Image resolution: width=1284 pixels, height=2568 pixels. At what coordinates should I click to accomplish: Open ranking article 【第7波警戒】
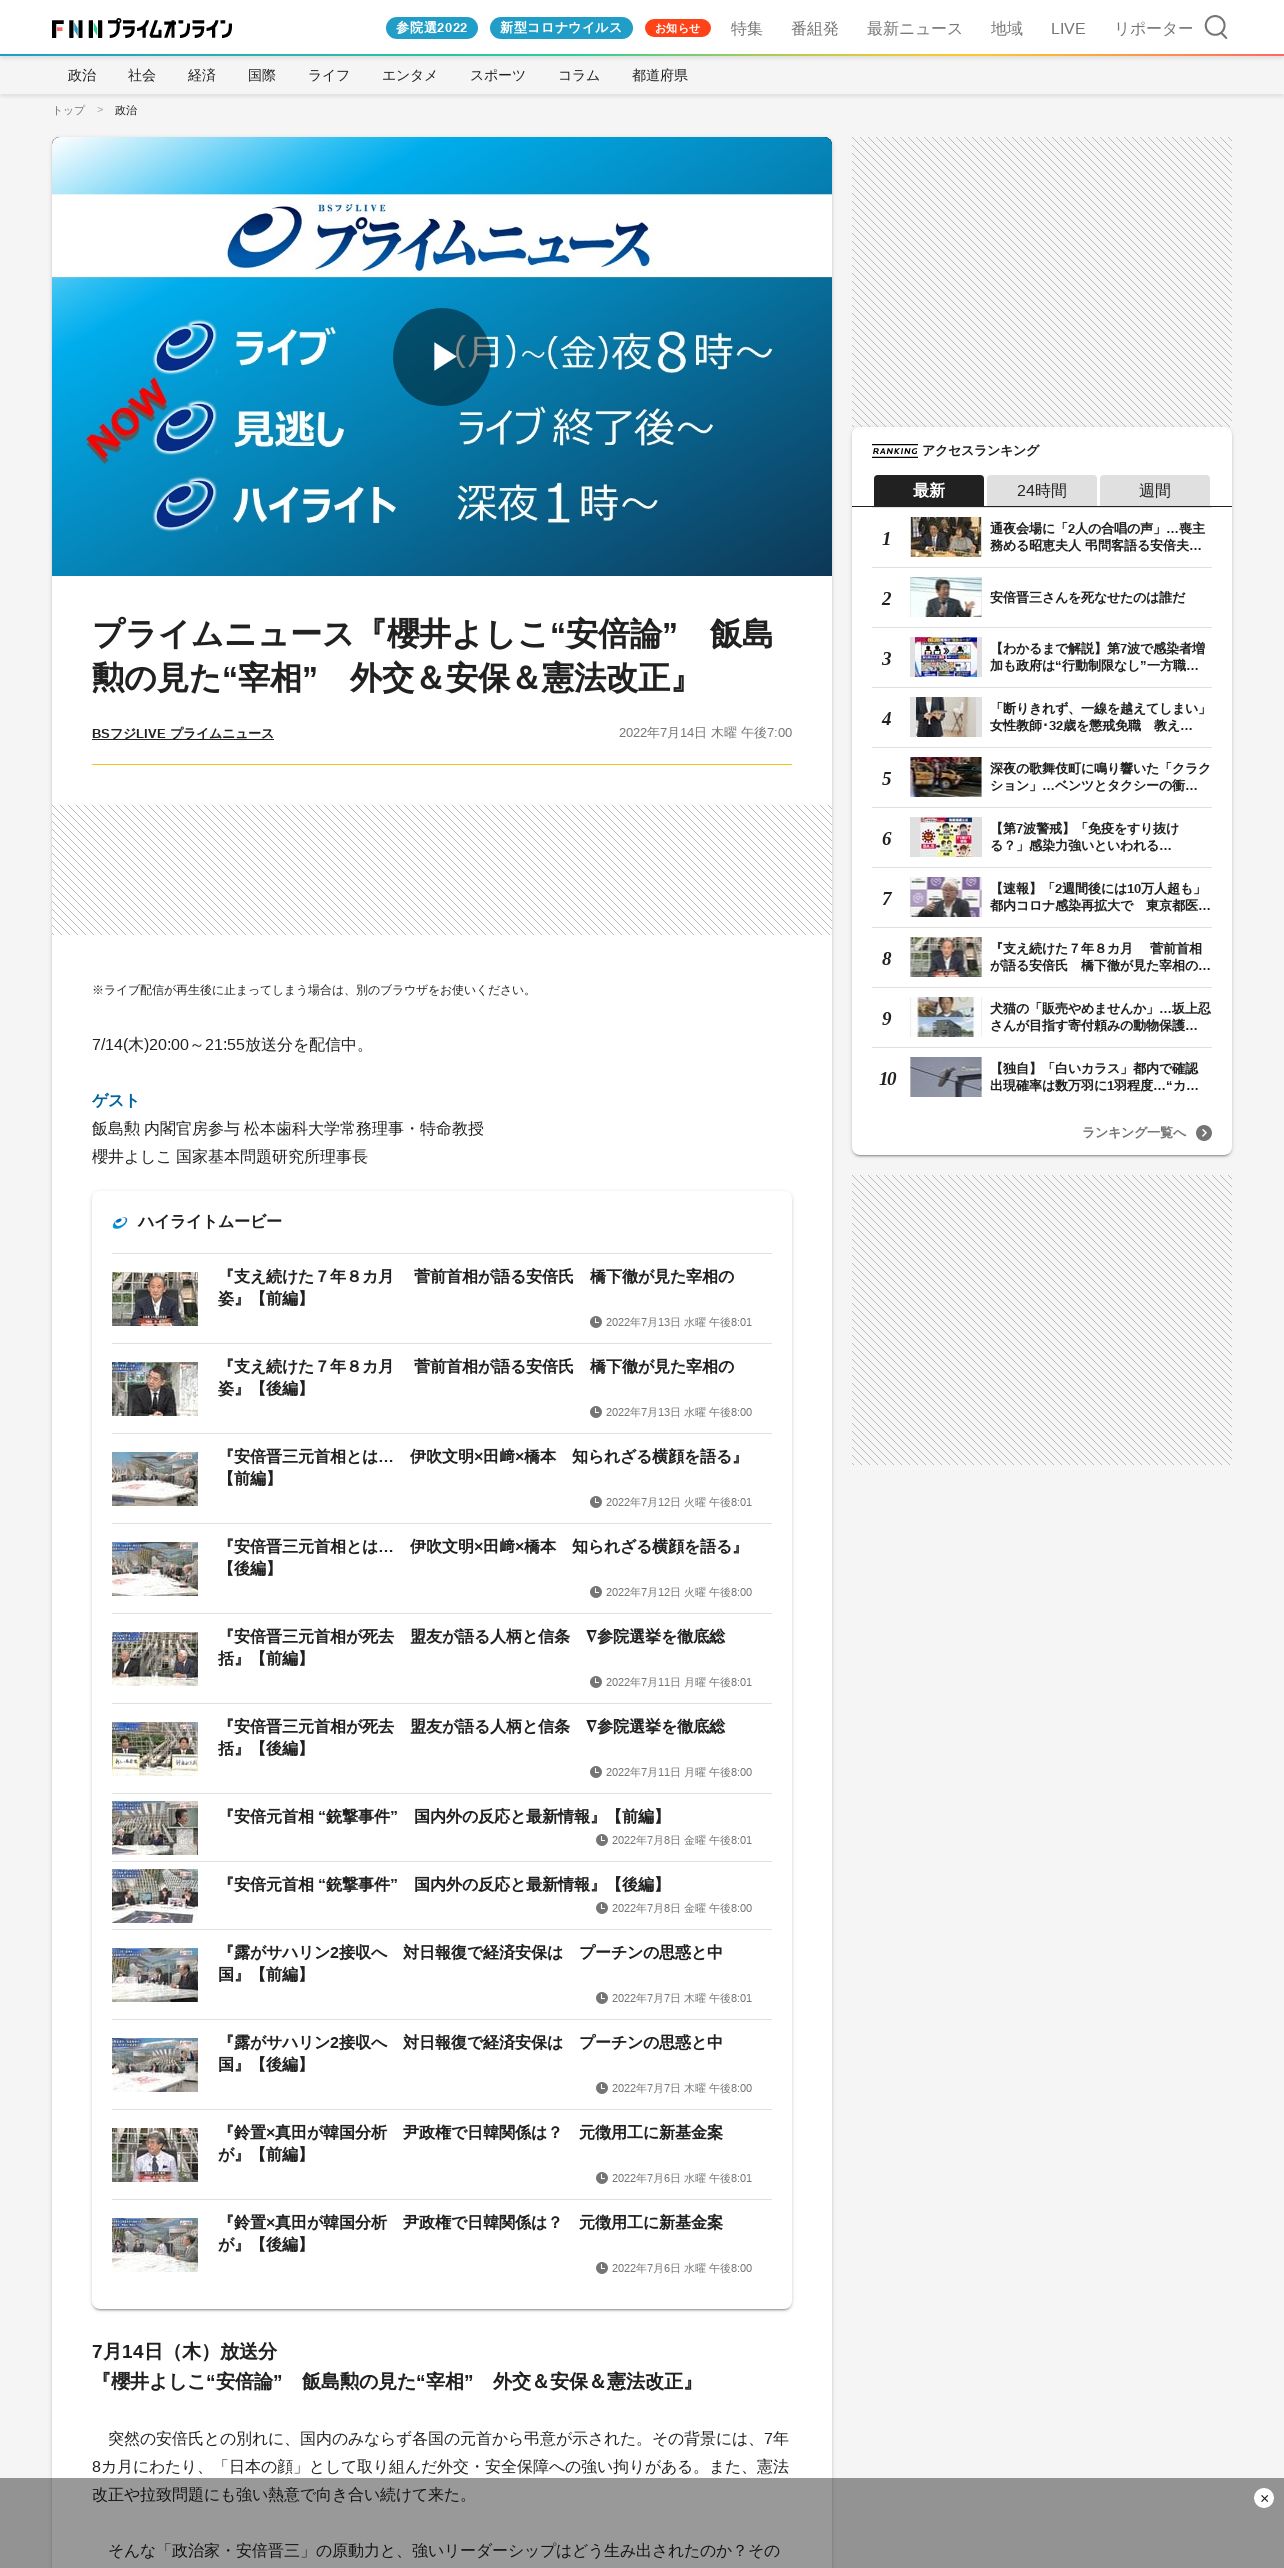coord(1085,837)
